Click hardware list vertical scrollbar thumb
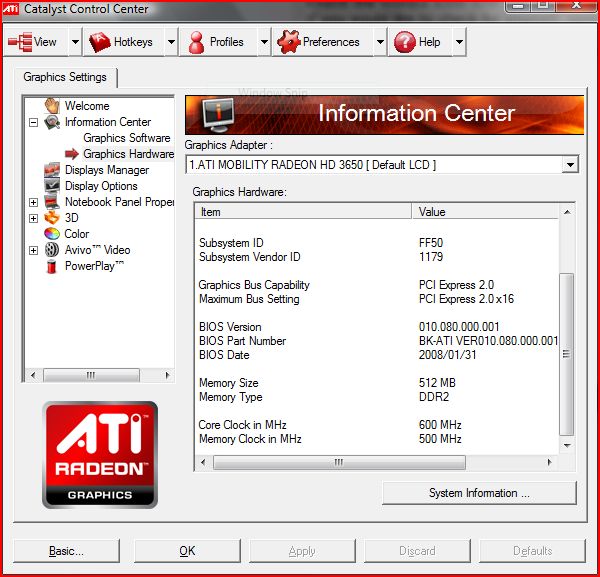 click(x=566, y=354)
